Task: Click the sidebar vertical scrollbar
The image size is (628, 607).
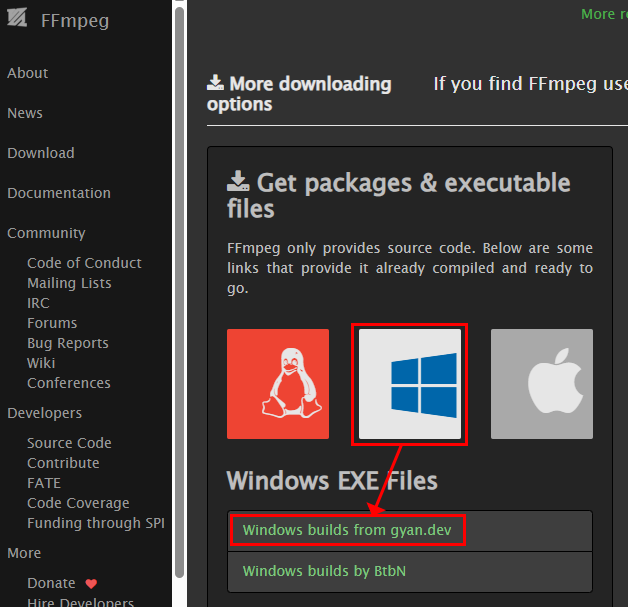Action: tap(179, 292)
